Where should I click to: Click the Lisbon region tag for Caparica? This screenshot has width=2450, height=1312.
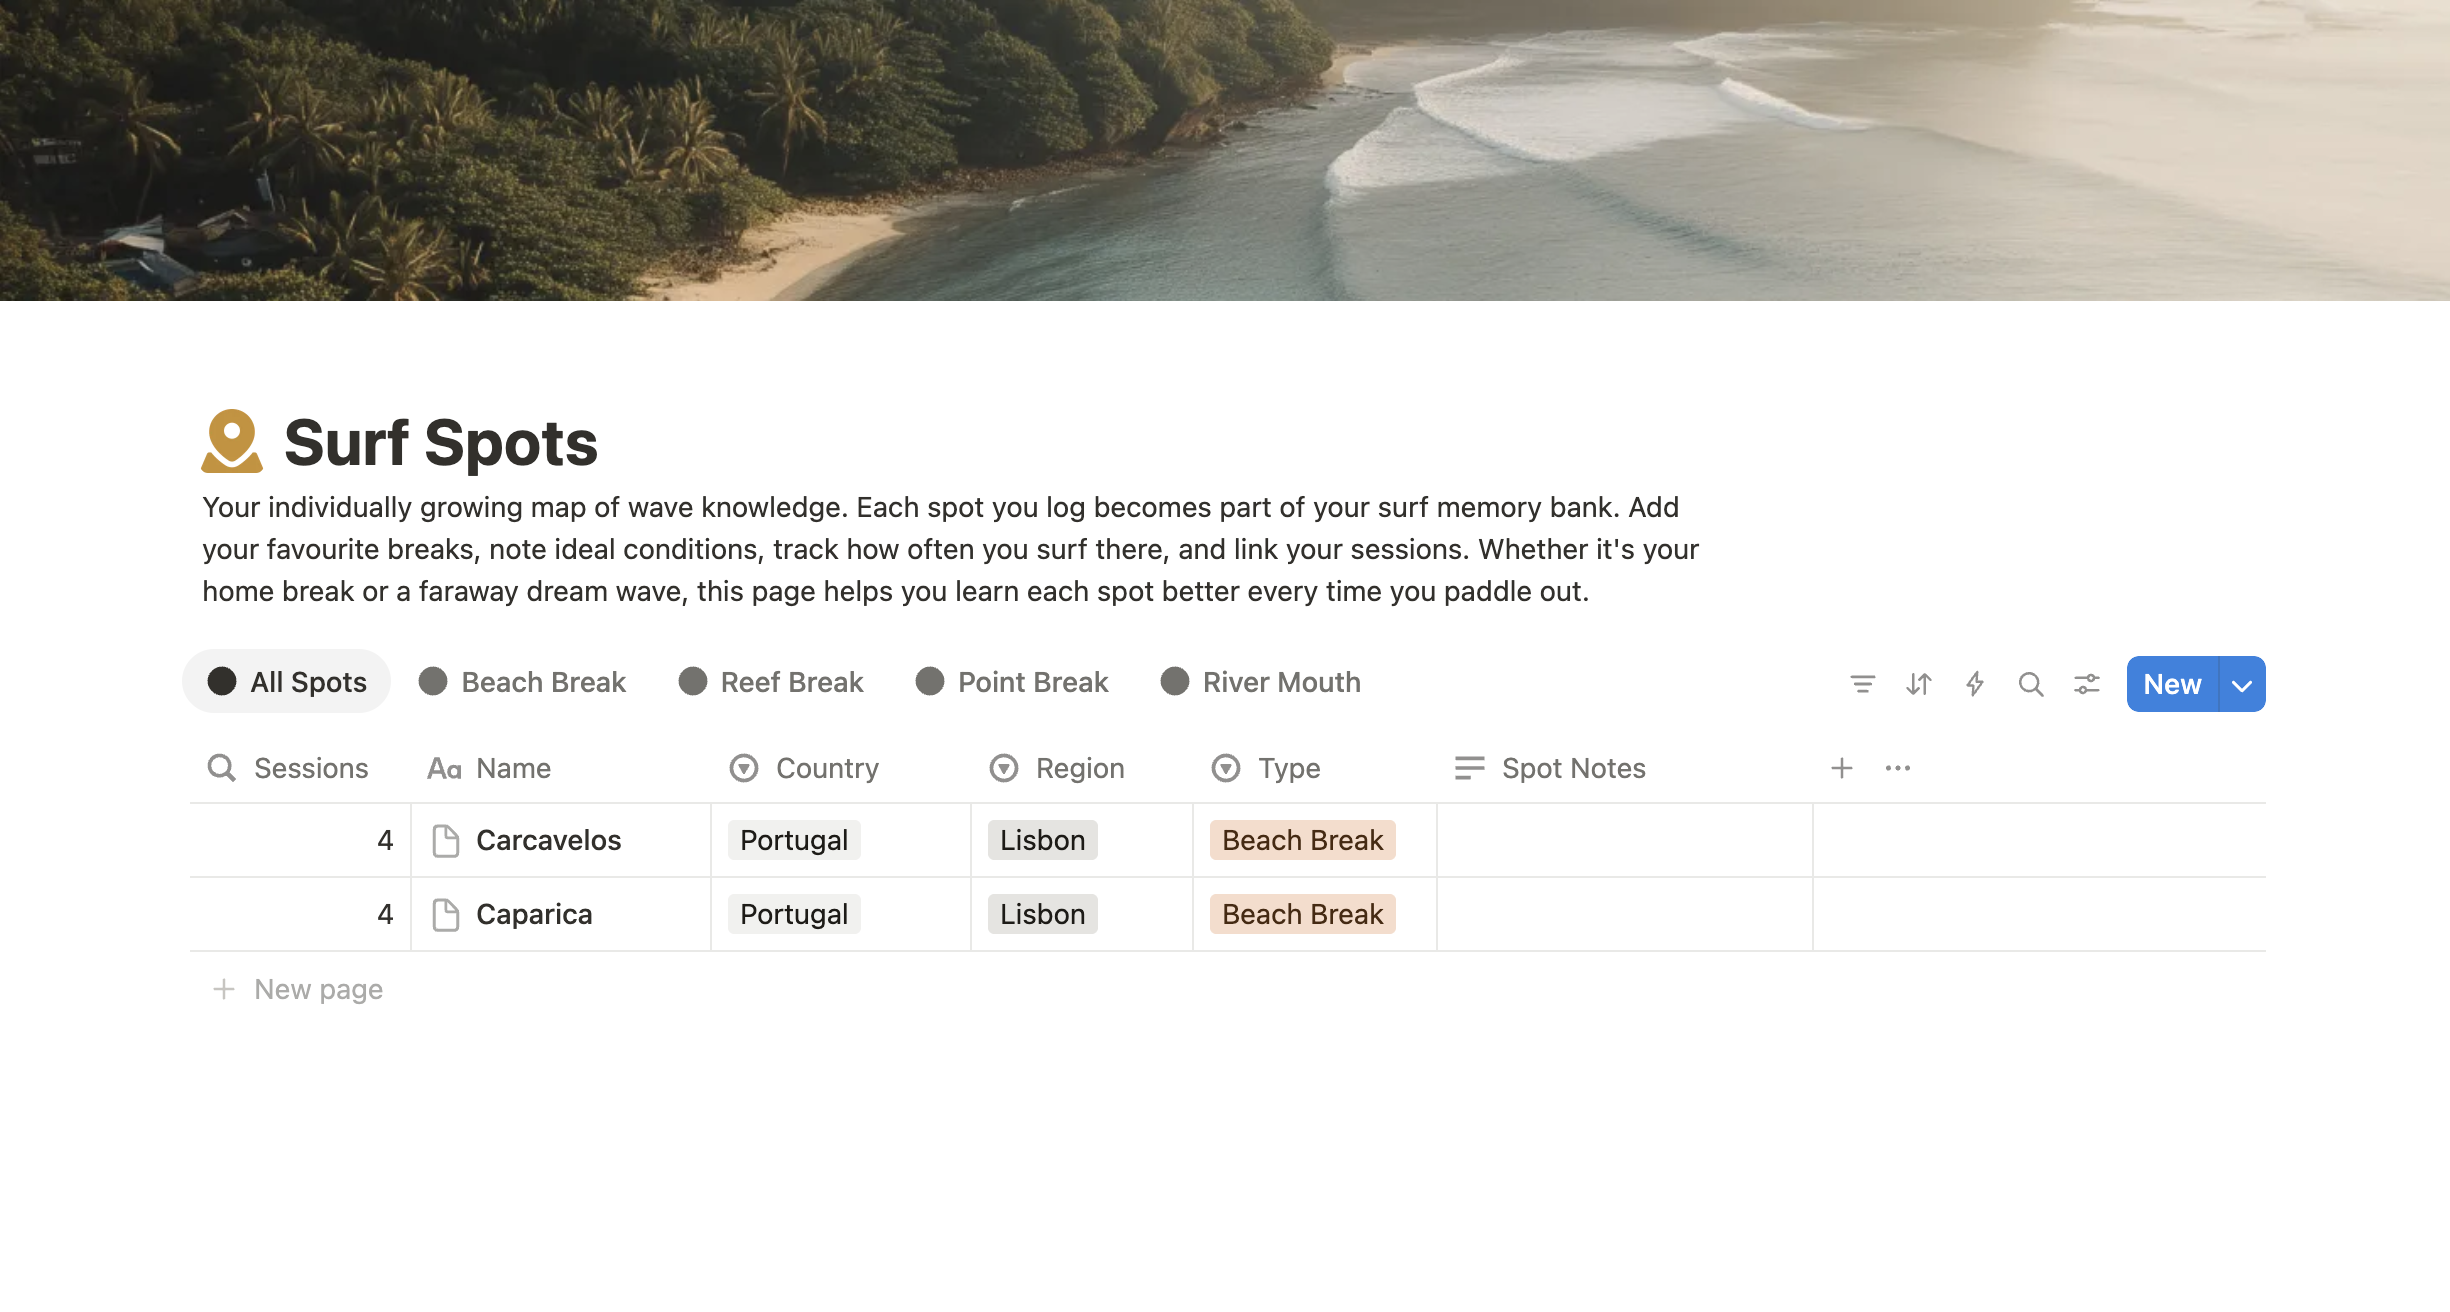point(1042,914)
